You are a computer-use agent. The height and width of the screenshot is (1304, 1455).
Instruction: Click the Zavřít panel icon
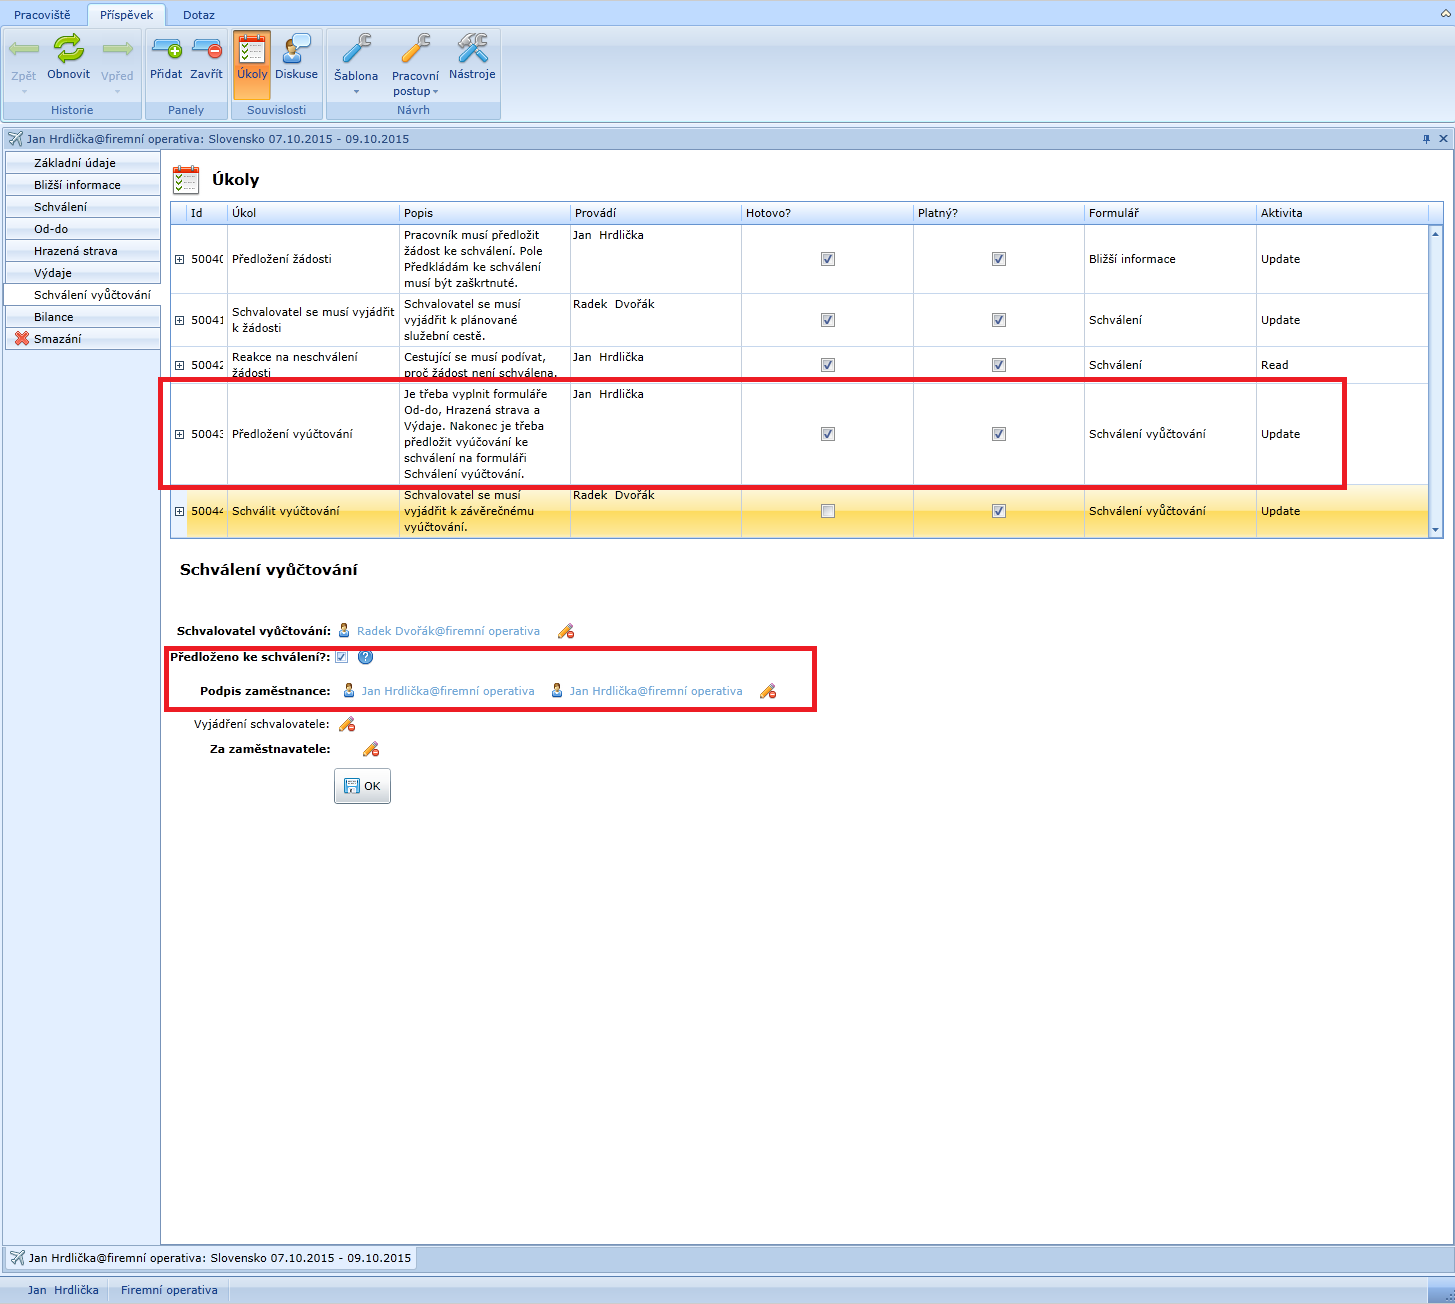pos(207,48)
